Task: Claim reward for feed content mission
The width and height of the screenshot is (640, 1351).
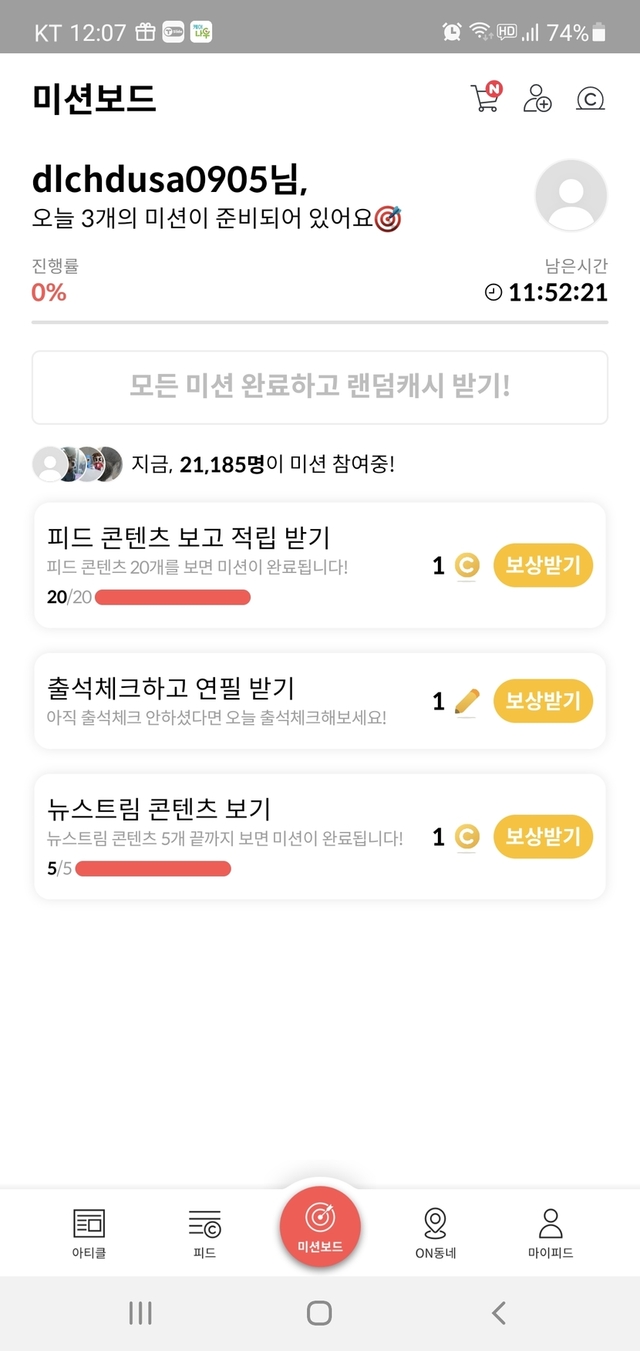Action: tap(543, 566)
